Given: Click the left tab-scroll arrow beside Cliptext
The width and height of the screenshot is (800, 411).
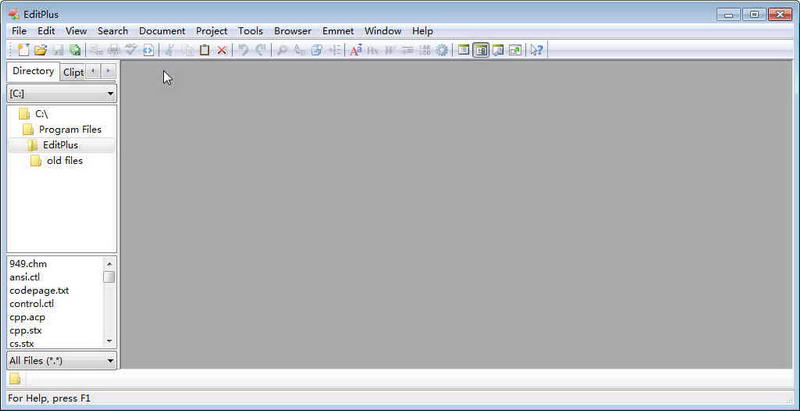Looking at the screenshot, I should coord(92,71).
